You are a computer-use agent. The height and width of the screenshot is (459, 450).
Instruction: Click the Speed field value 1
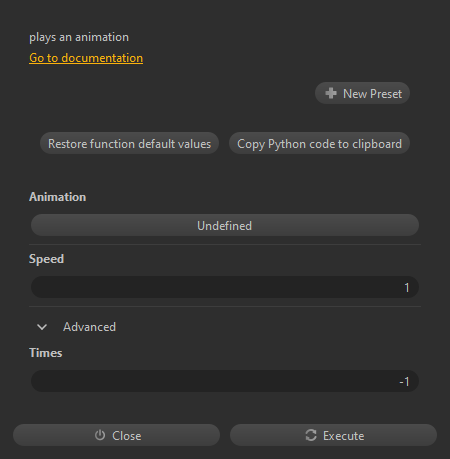click(407, 288)
